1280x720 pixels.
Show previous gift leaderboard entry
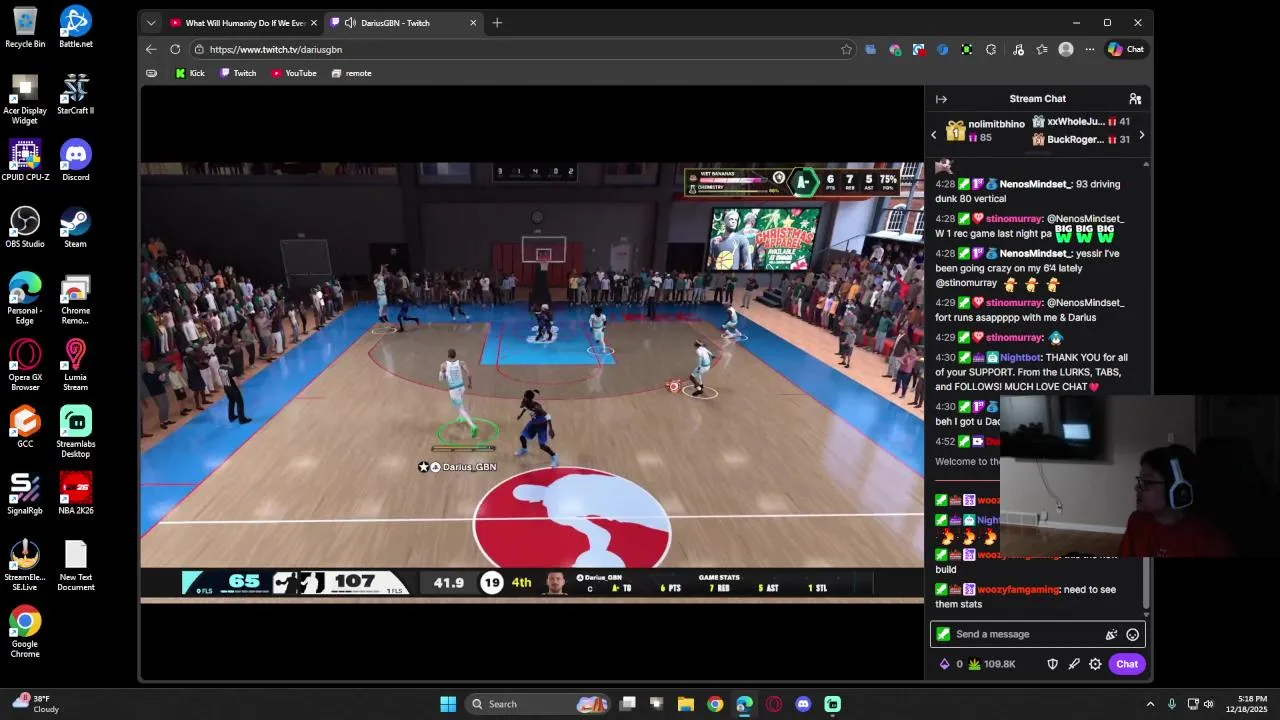tap(934, 135)
